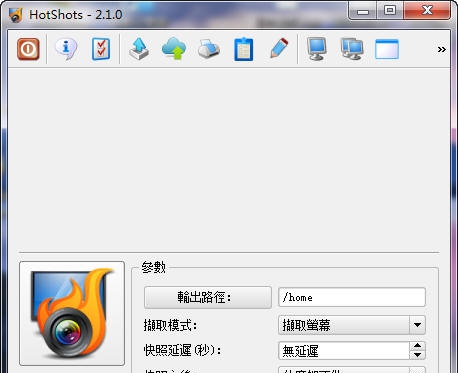Open the editor with pencil icon

tap(279, 49)
